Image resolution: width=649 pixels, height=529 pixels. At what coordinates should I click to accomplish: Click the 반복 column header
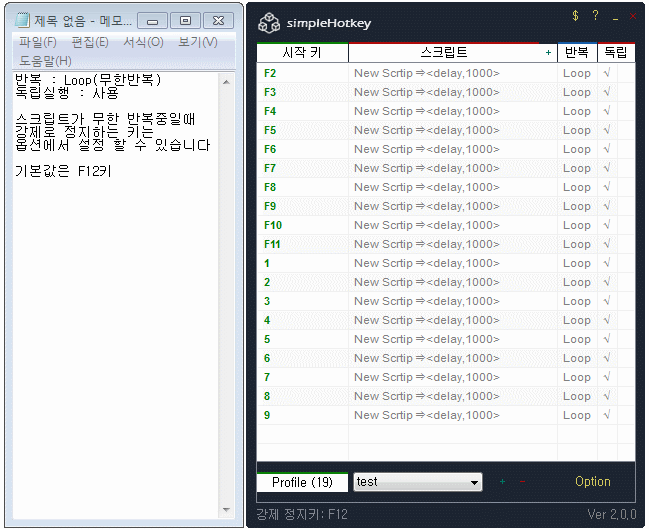(577, 53)
